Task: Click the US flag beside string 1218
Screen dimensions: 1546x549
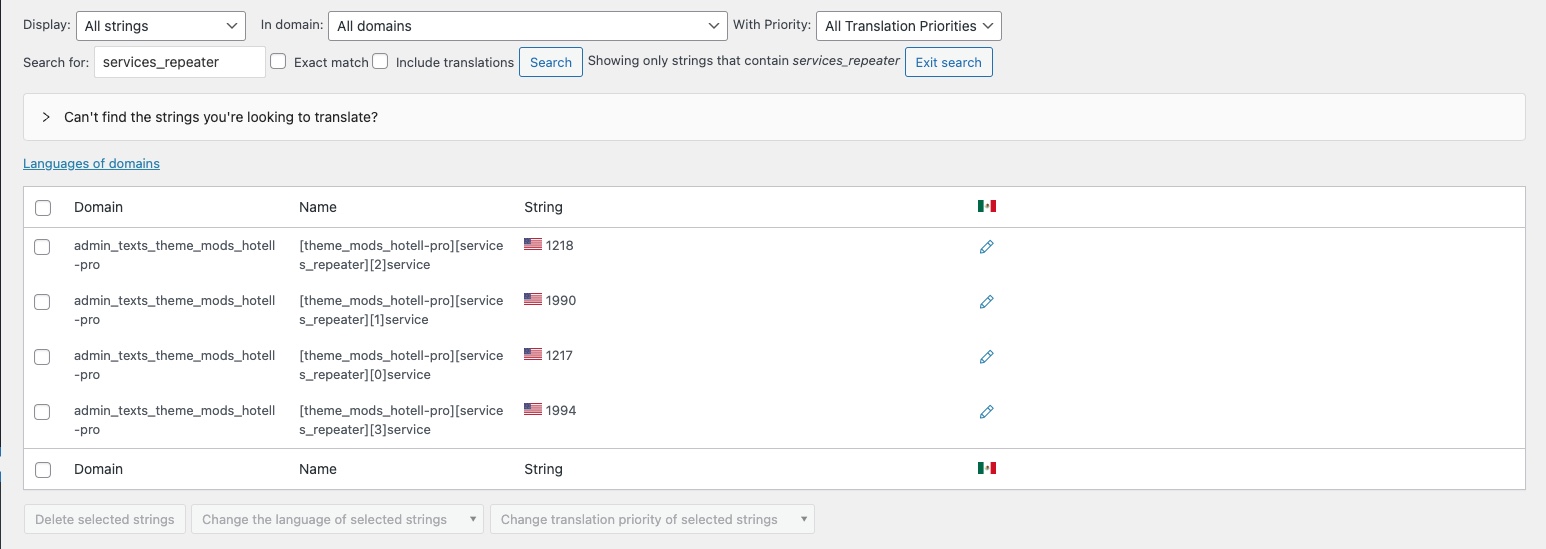Action: click(533, 244)
